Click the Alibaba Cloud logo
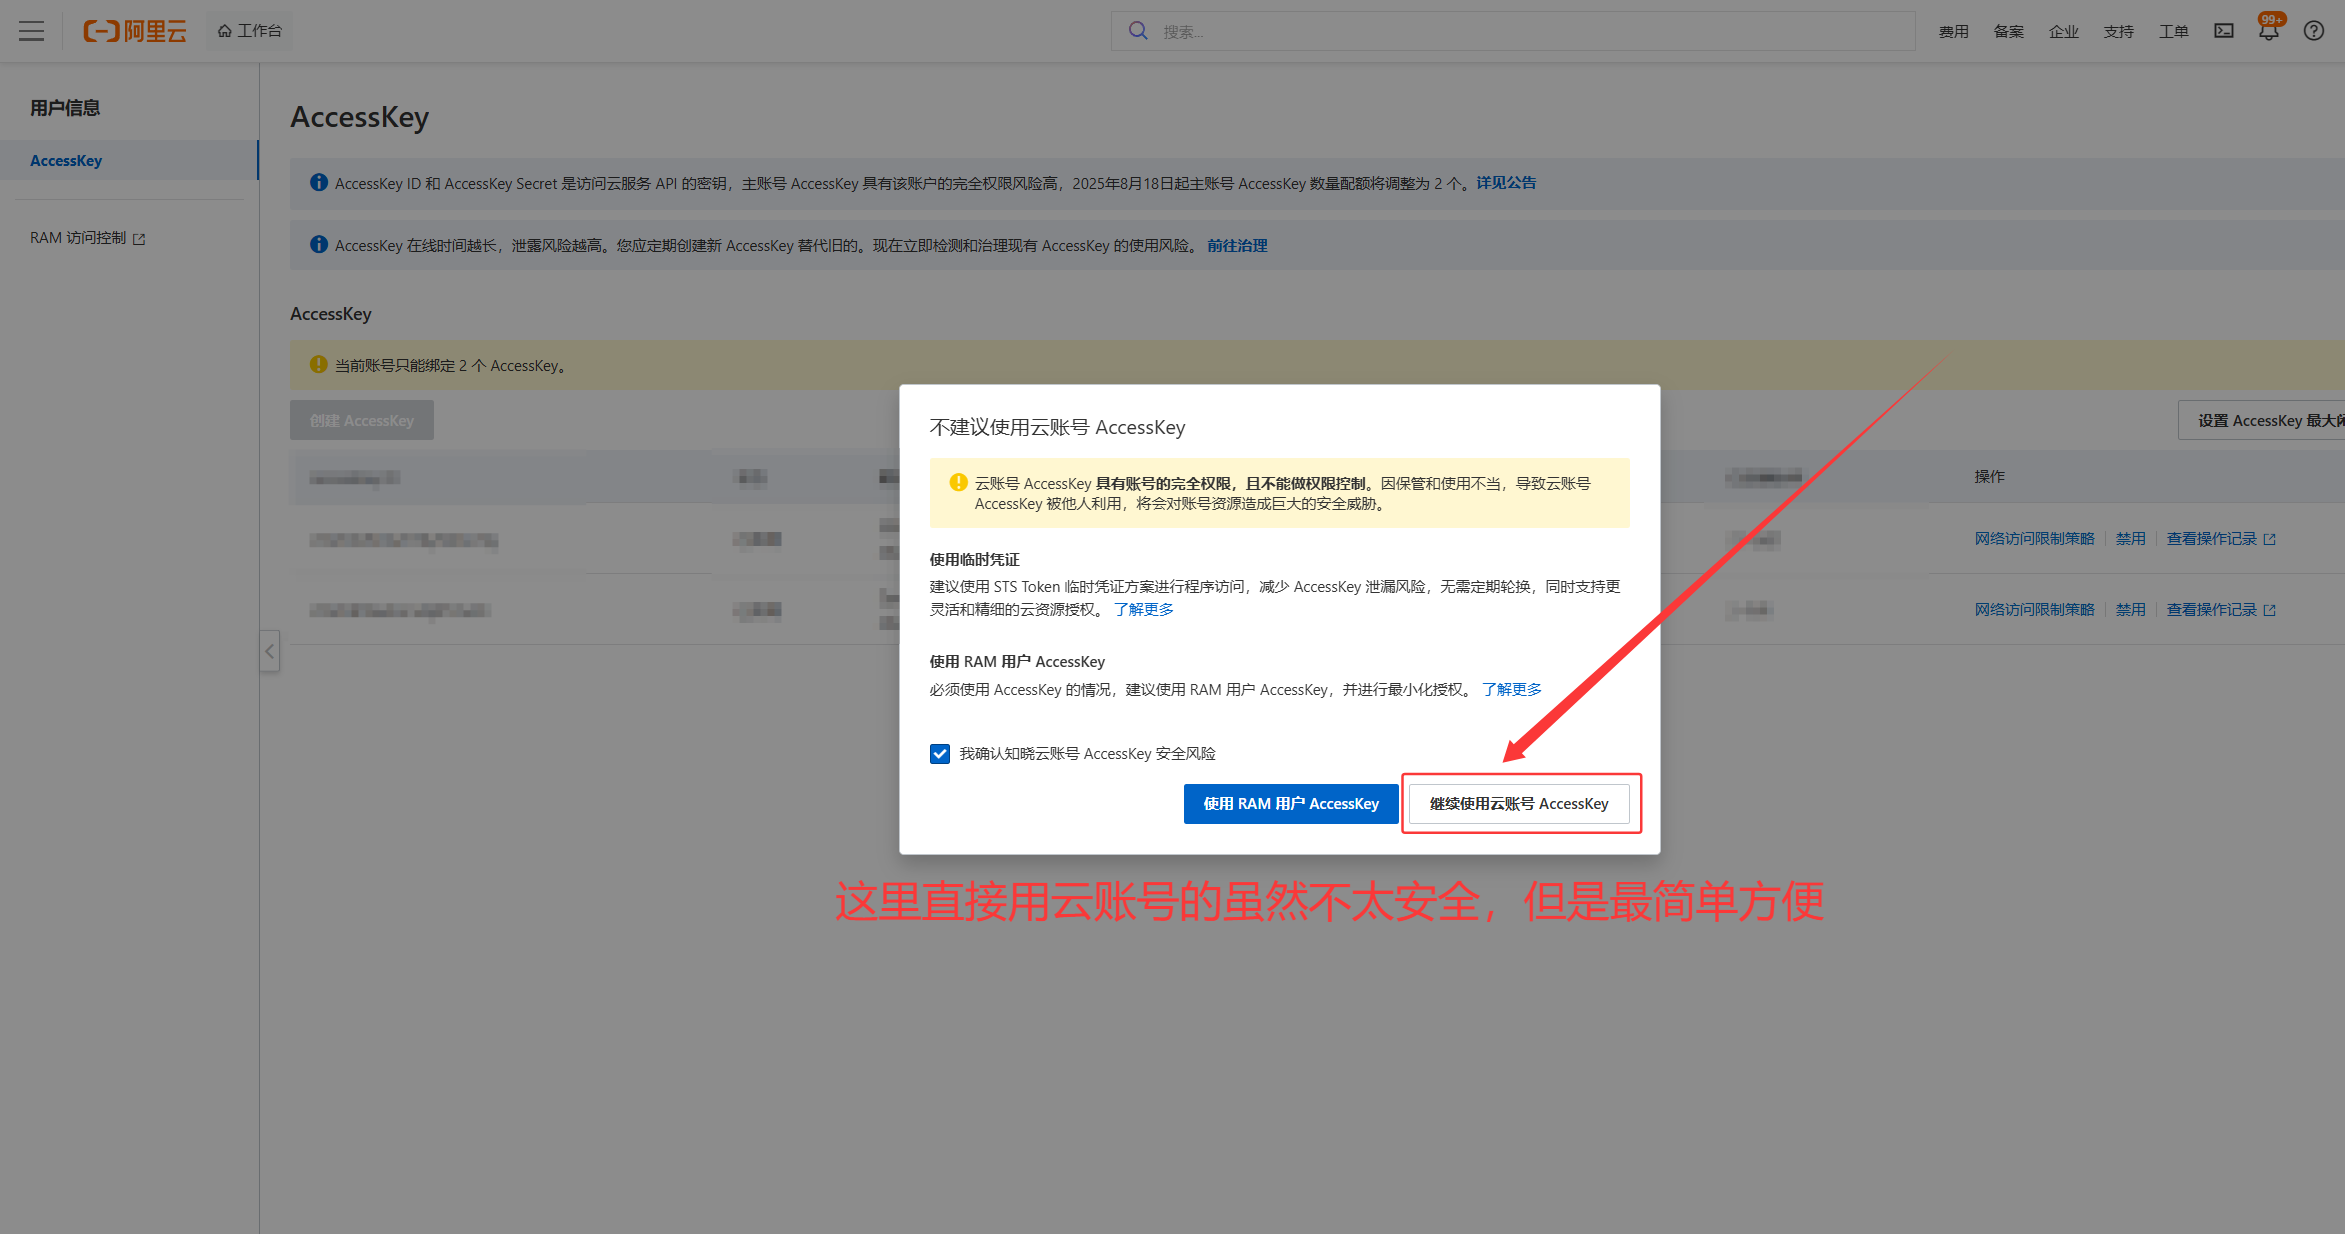The width and height of the screenshot is (2345, 1234). (135, 31)
